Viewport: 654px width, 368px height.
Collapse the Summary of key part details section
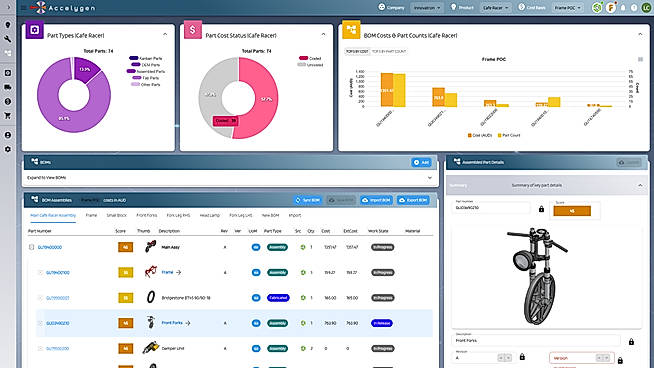tap(640, 185)
